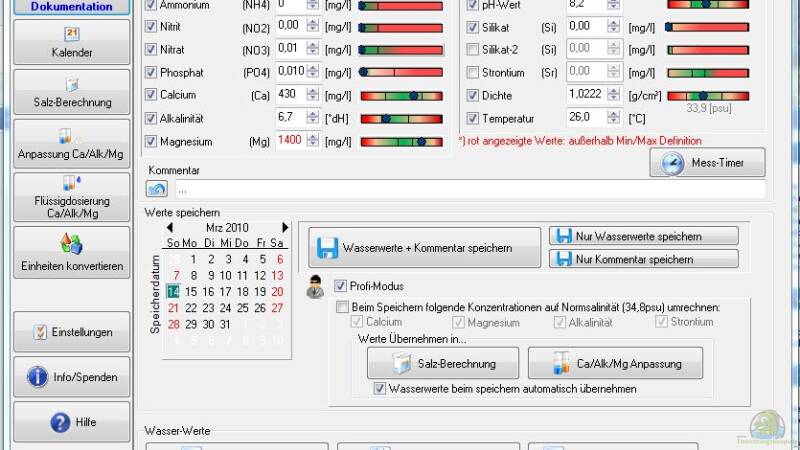Enable the Strontium measurement checkbox

(474, 73)
